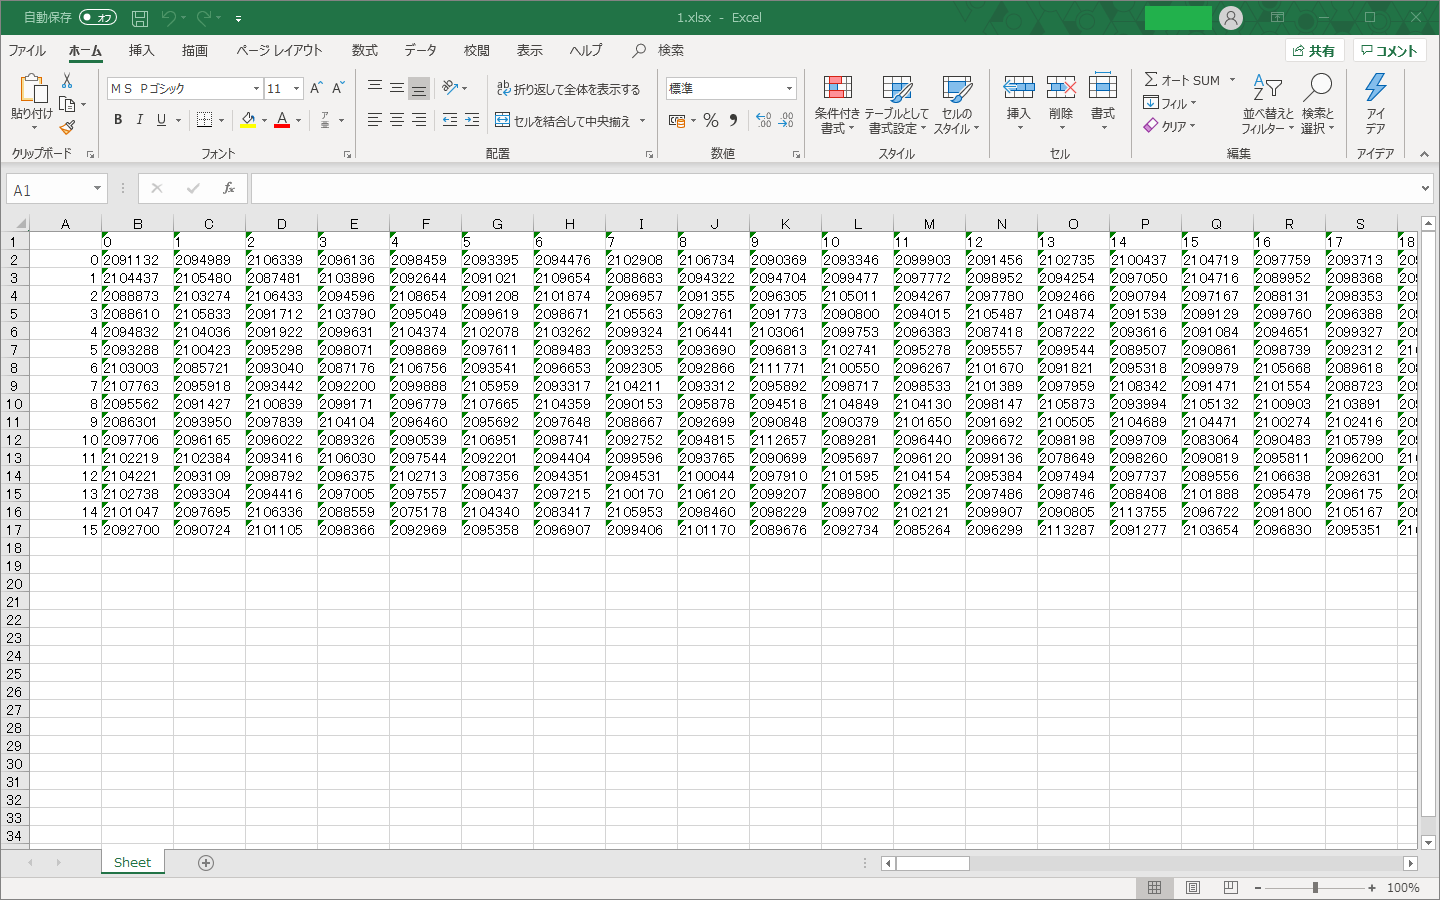Click the new sheet plus button
The width and height of the screenshot is (1440, 900).
tap(206, 863)
